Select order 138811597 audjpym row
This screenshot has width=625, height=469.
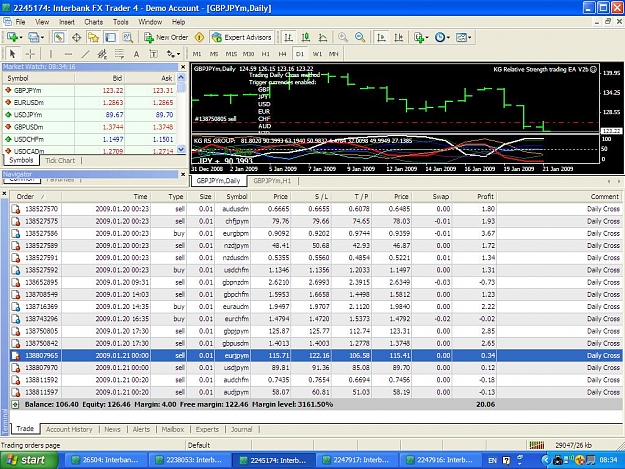316,392
